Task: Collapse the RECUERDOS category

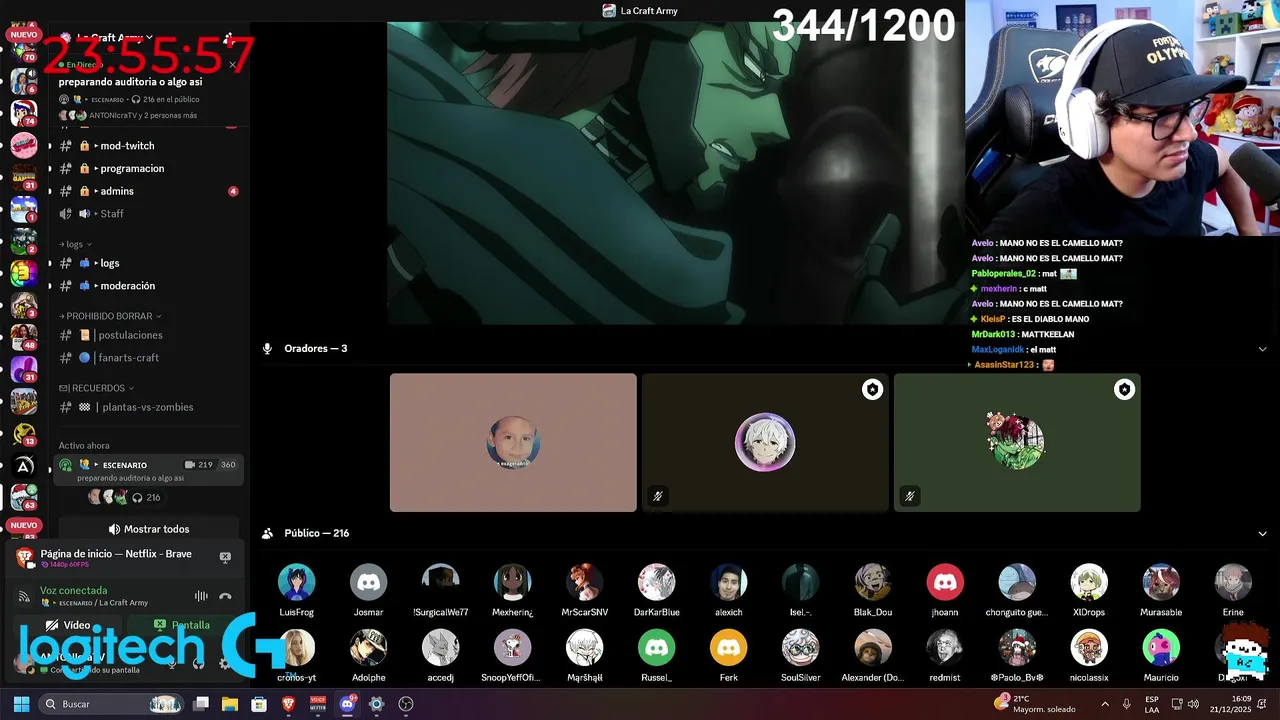Action: pos(97,388)
